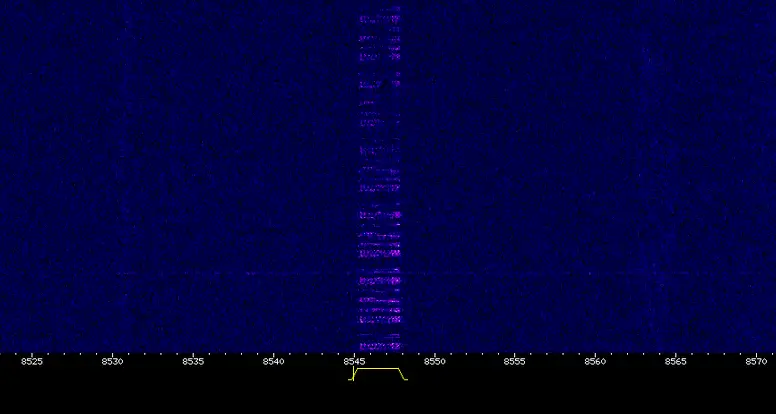The width and height of the screenshot is (776, 414).
Task: Click the right slope of the yellow passband
Action: point(403,375)
